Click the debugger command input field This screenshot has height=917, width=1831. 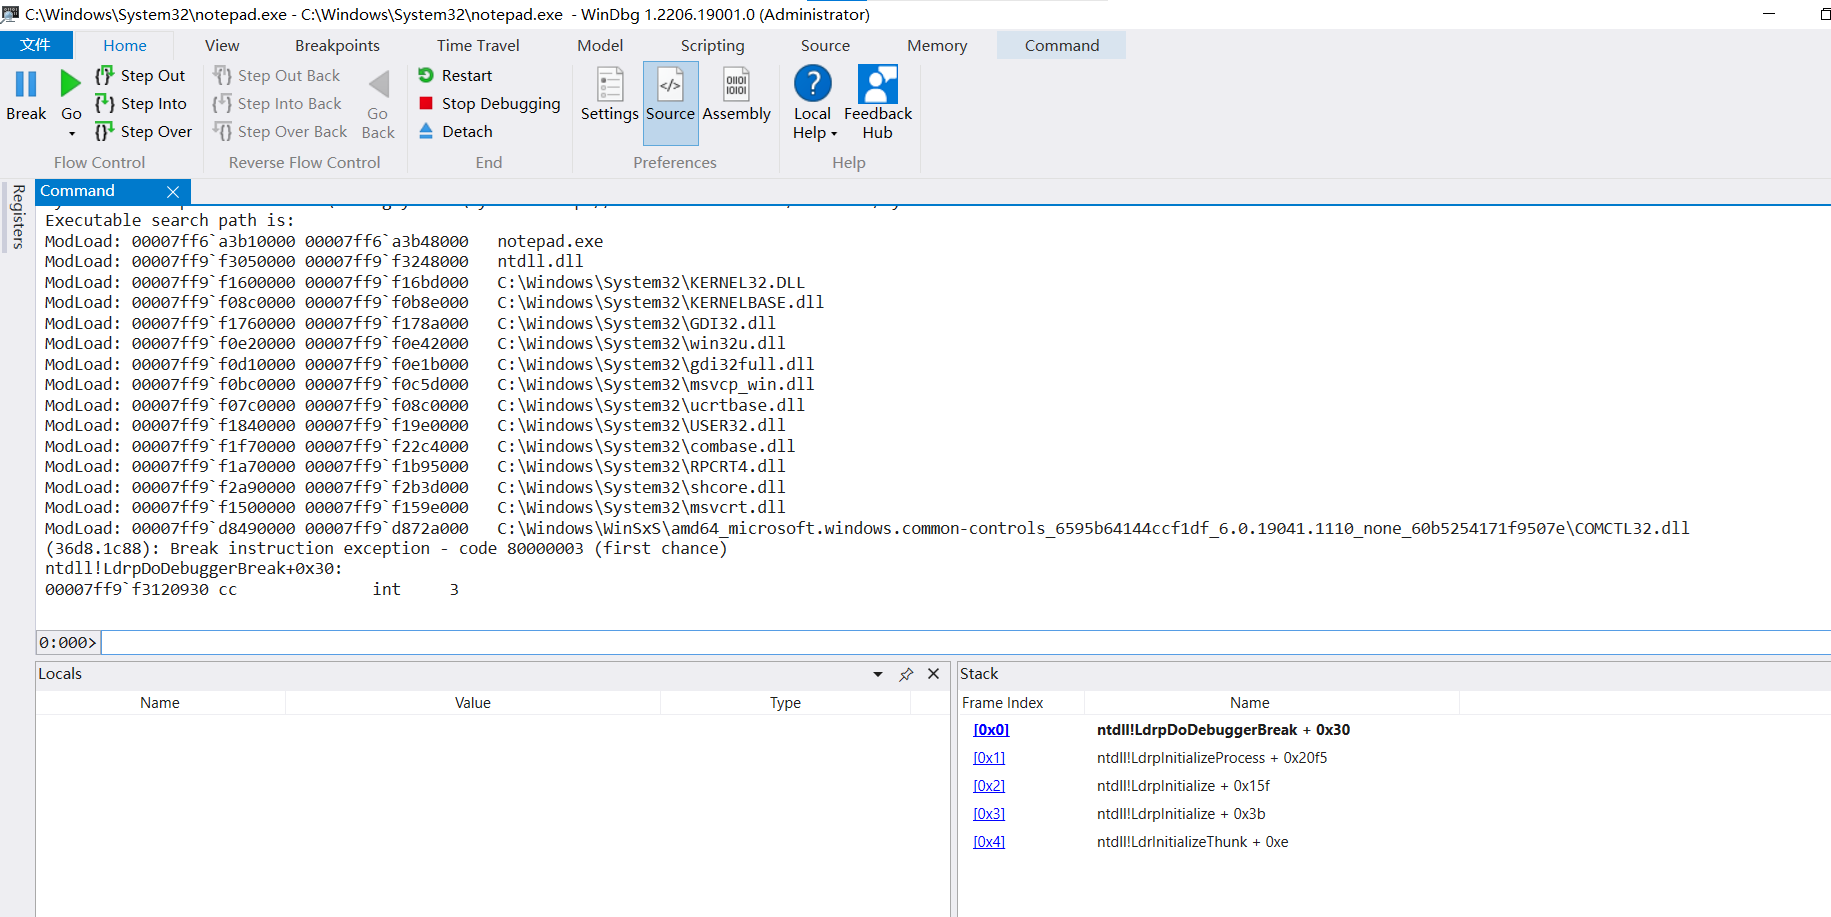(x=966, y=643)
